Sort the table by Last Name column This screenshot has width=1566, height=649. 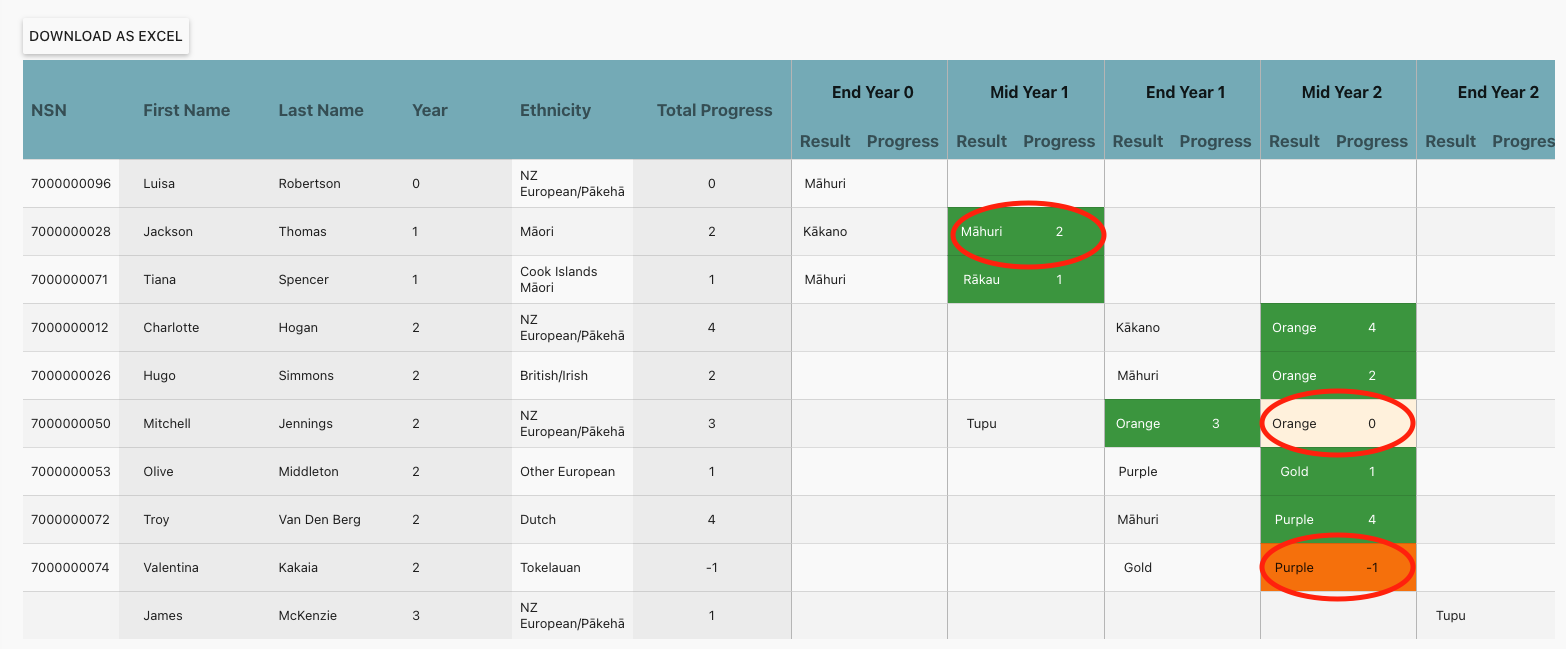click(x=320, y=110)
